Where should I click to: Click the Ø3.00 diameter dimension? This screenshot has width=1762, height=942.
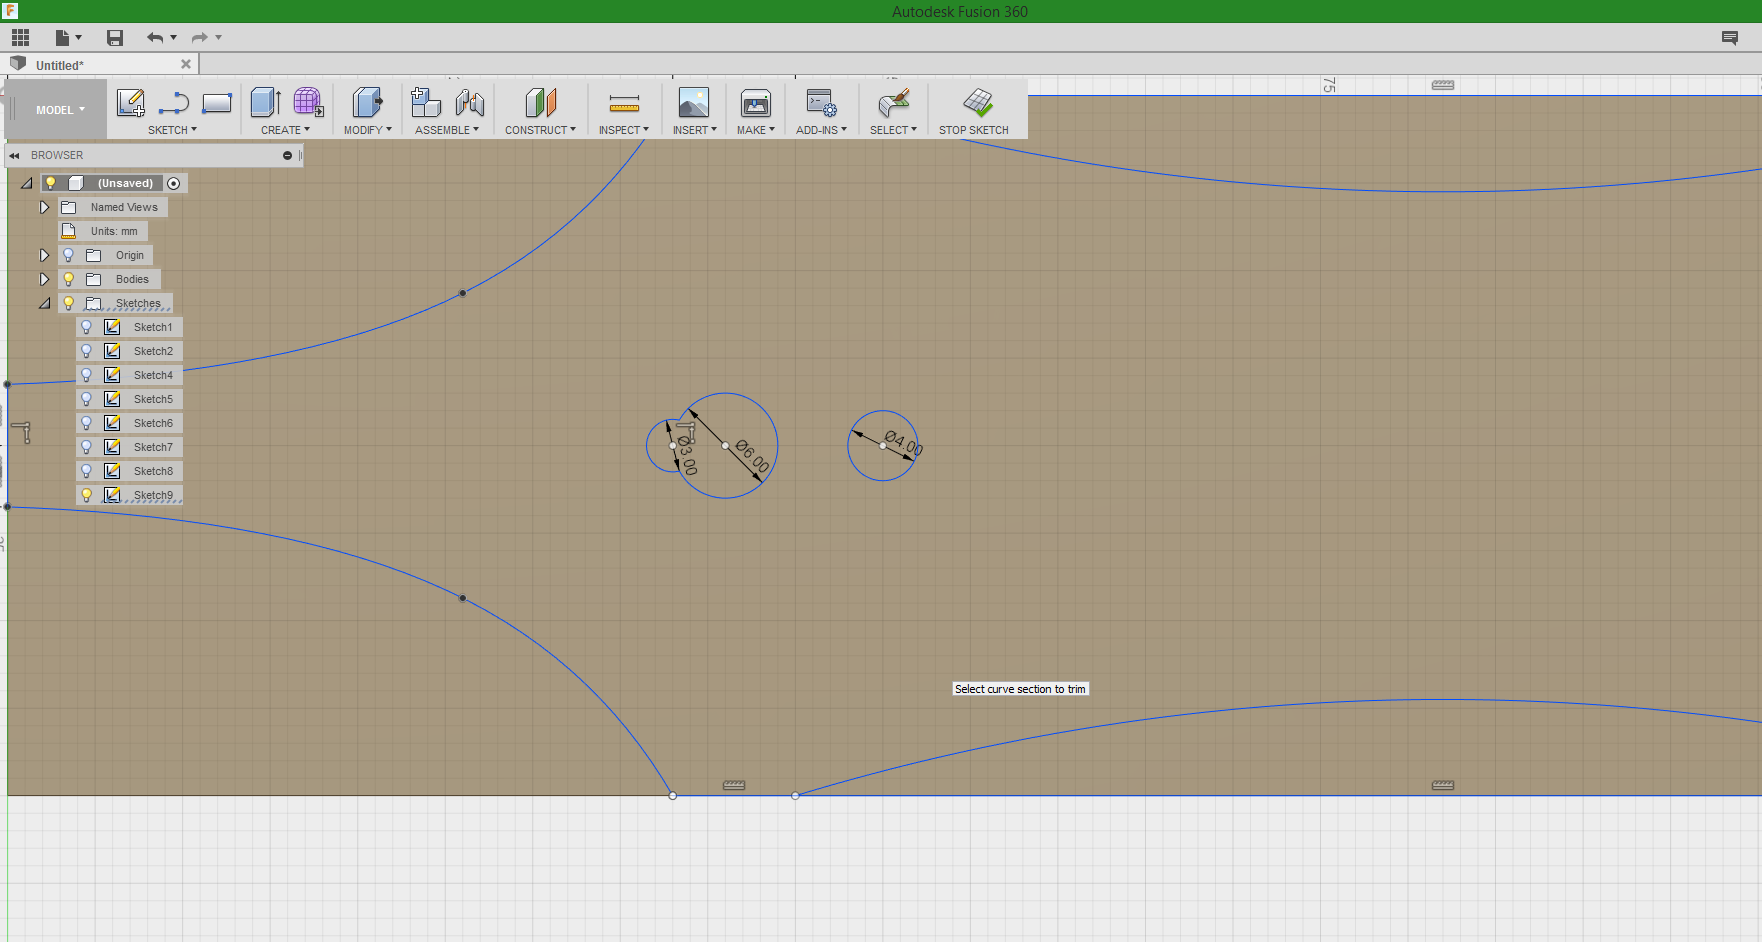pos(688,455)
